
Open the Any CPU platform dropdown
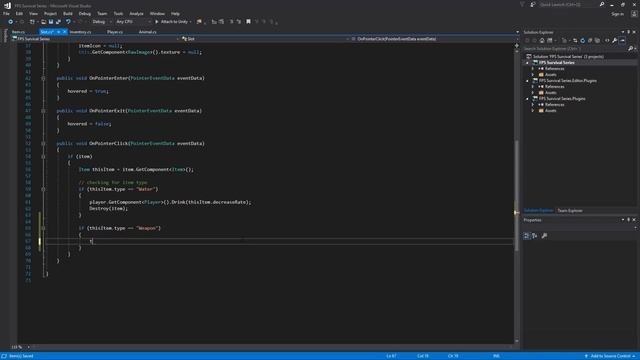133,22
